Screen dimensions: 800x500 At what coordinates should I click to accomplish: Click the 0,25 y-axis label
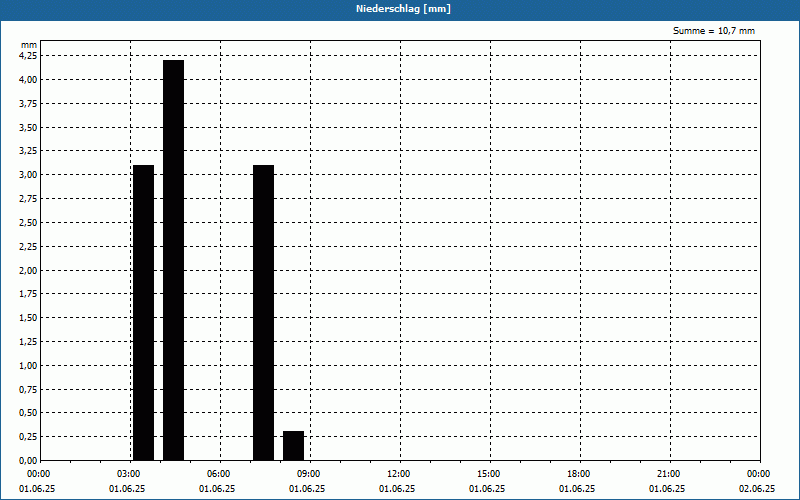[x=28, y=437]
